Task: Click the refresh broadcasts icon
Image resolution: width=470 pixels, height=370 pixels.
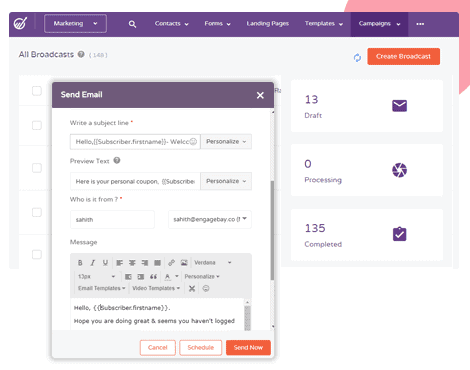Action: click(x=357, y=58)
